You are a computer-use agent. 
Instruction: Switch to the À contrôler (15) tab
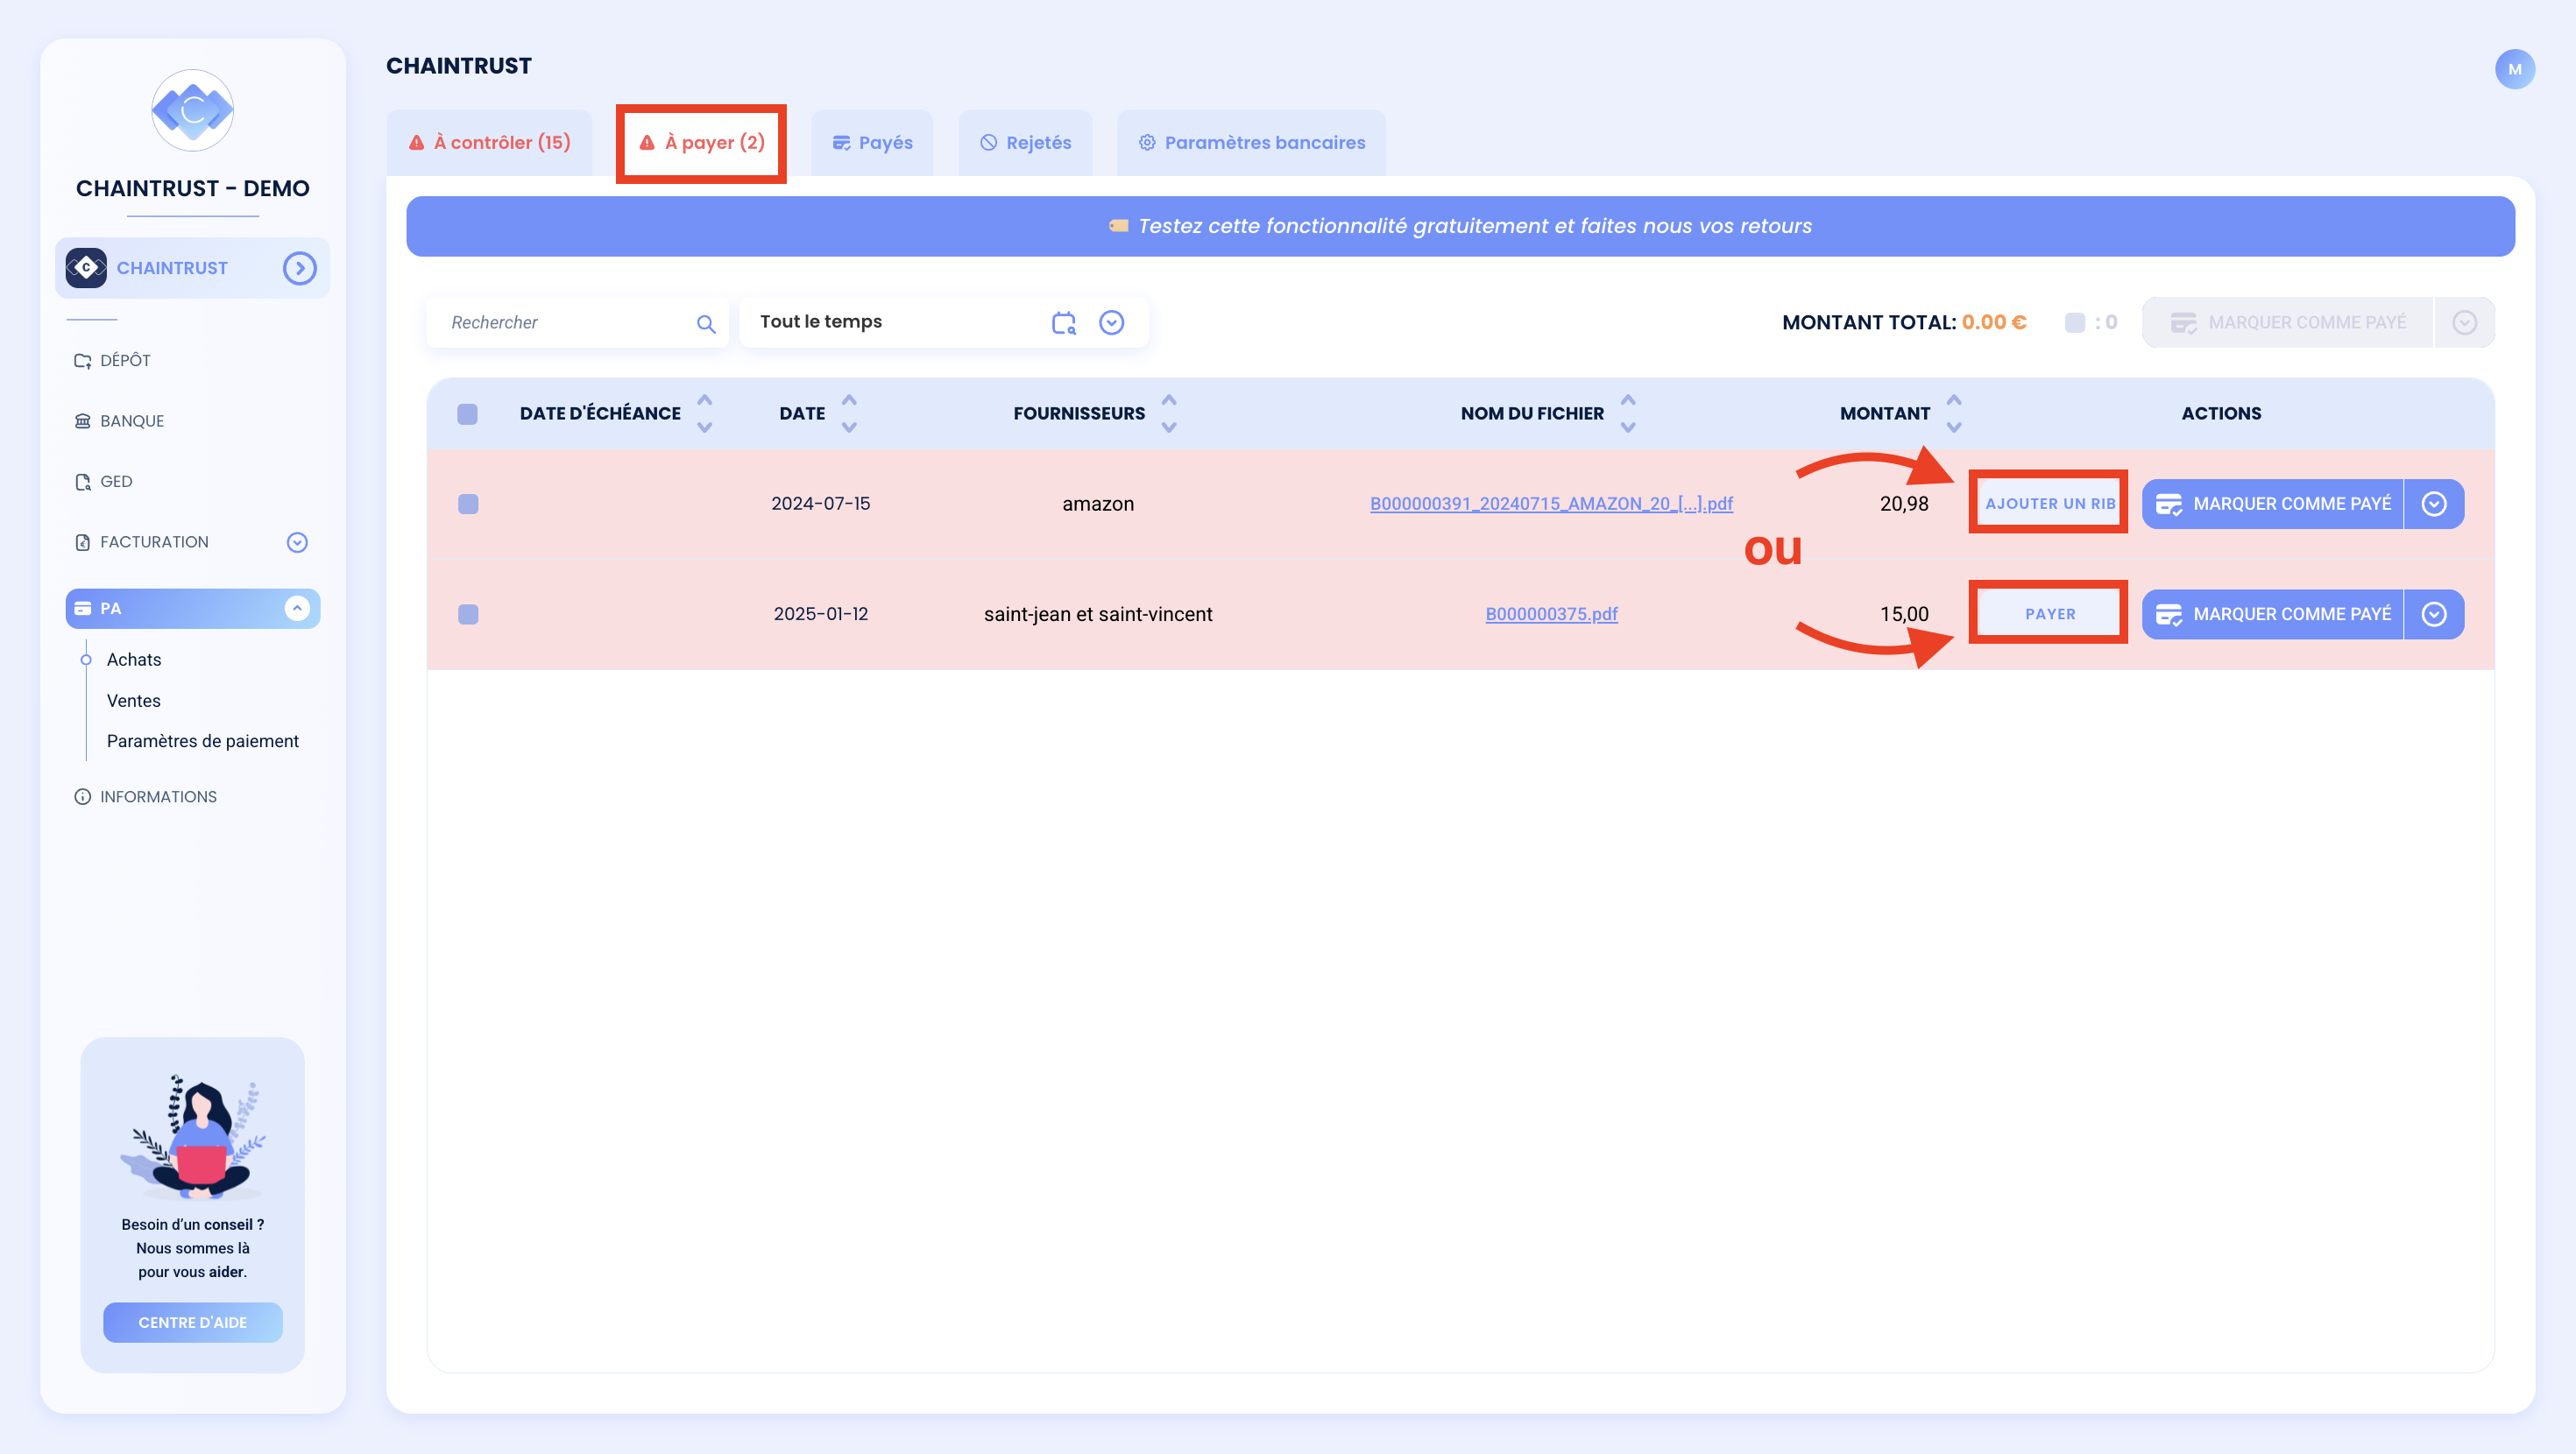[x=489, y=143]
